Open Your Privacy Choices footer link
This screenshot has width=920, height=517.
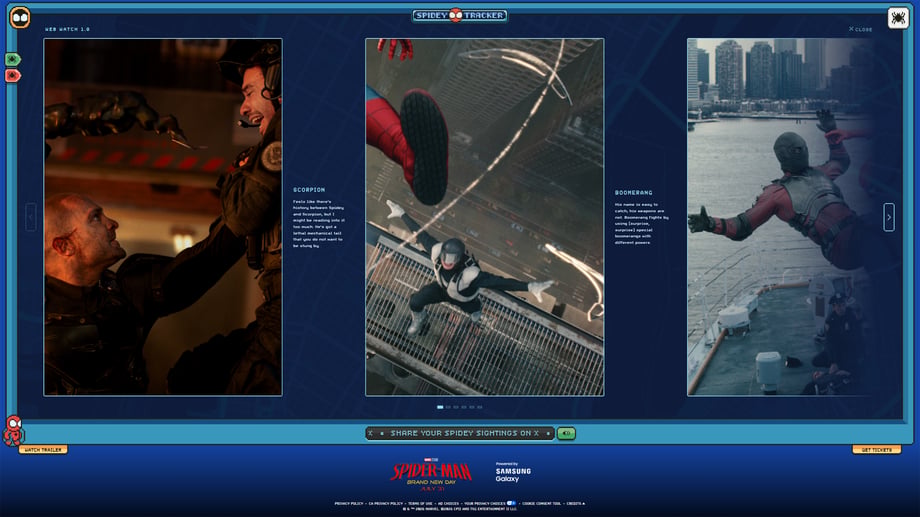490,504
